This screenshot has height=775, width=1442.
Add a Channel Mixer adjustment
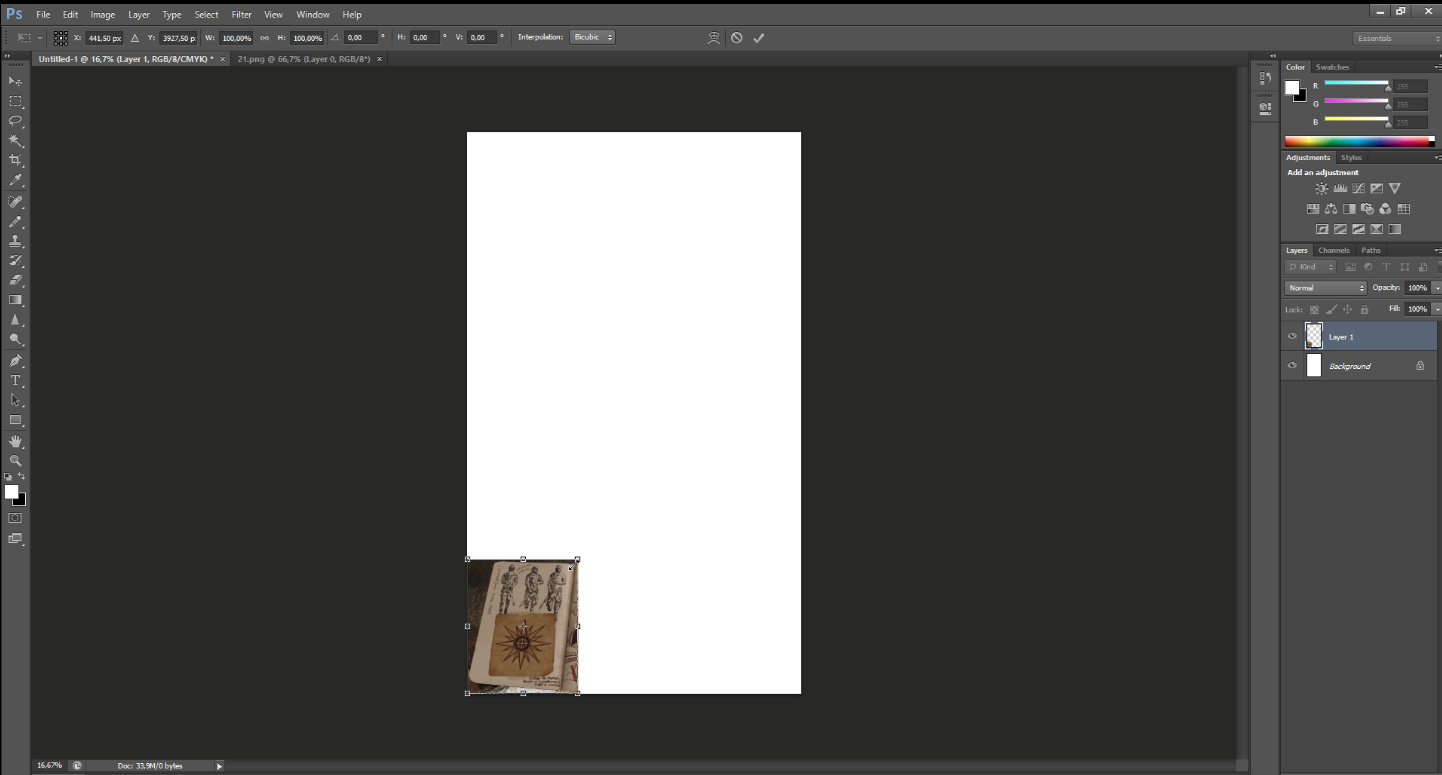1385,209
